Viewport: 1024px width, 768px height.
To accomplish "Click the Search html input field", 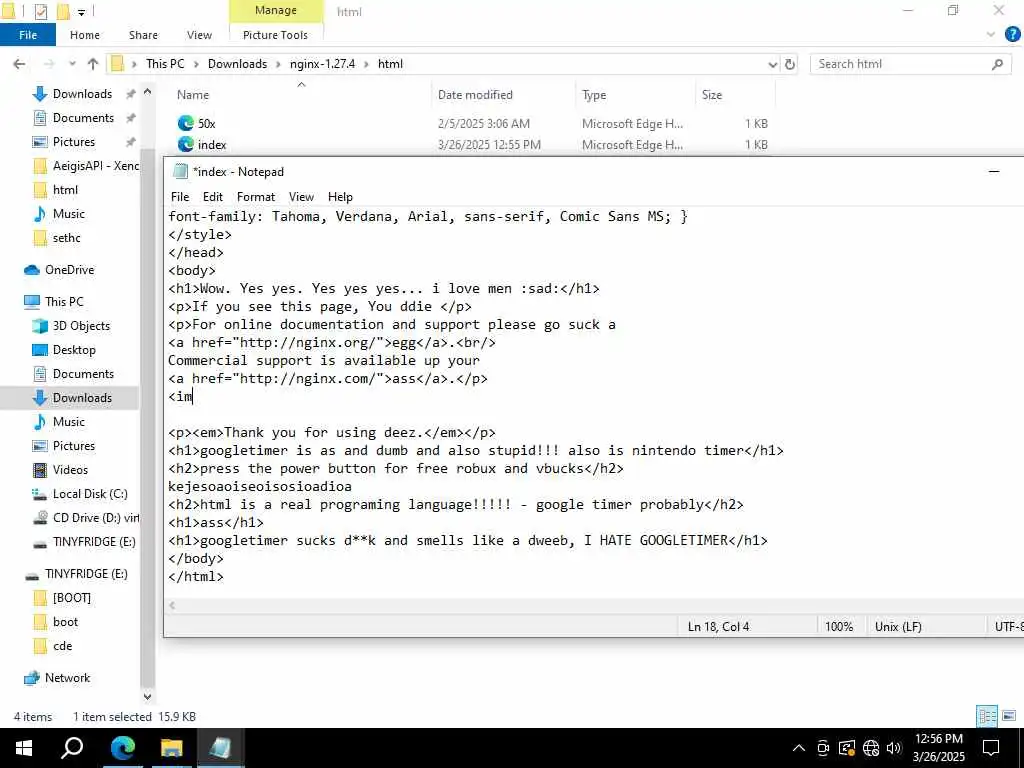I will [x=901, y=64].
